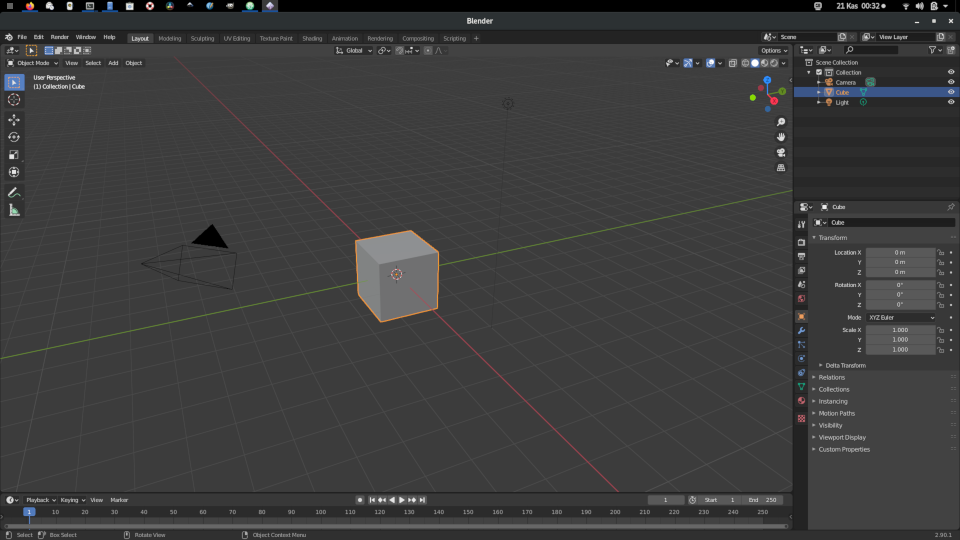Toggle lock on Location X
The image size is (960, 540).
click(x=941, y=252)
